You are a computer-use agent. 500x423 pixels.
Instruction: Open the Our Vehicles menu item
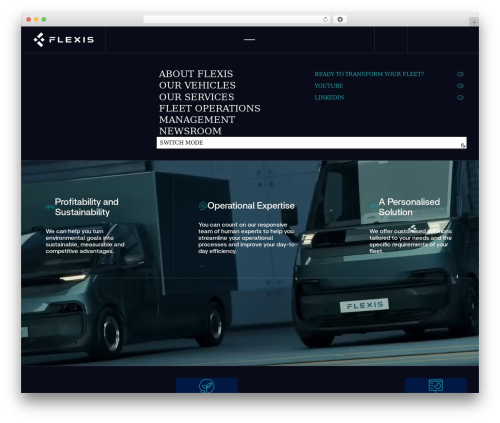[197, 85]
